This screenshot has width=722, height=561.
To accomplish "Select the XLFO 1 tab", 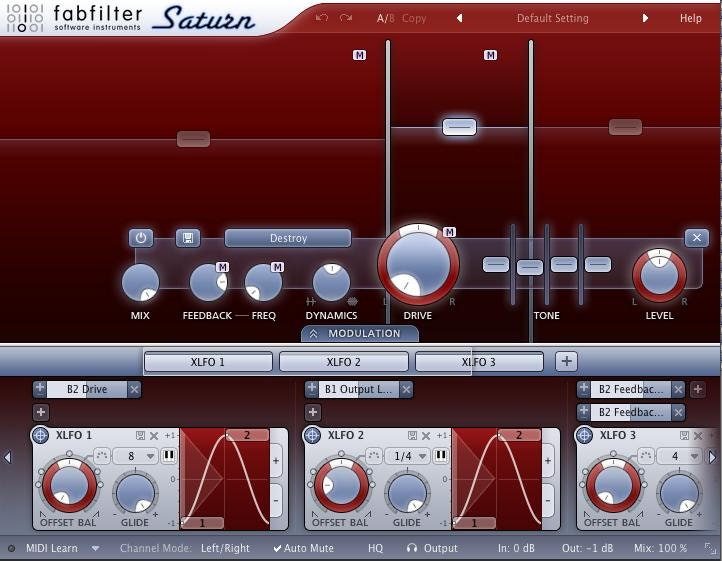I will (x=208, y=362).
